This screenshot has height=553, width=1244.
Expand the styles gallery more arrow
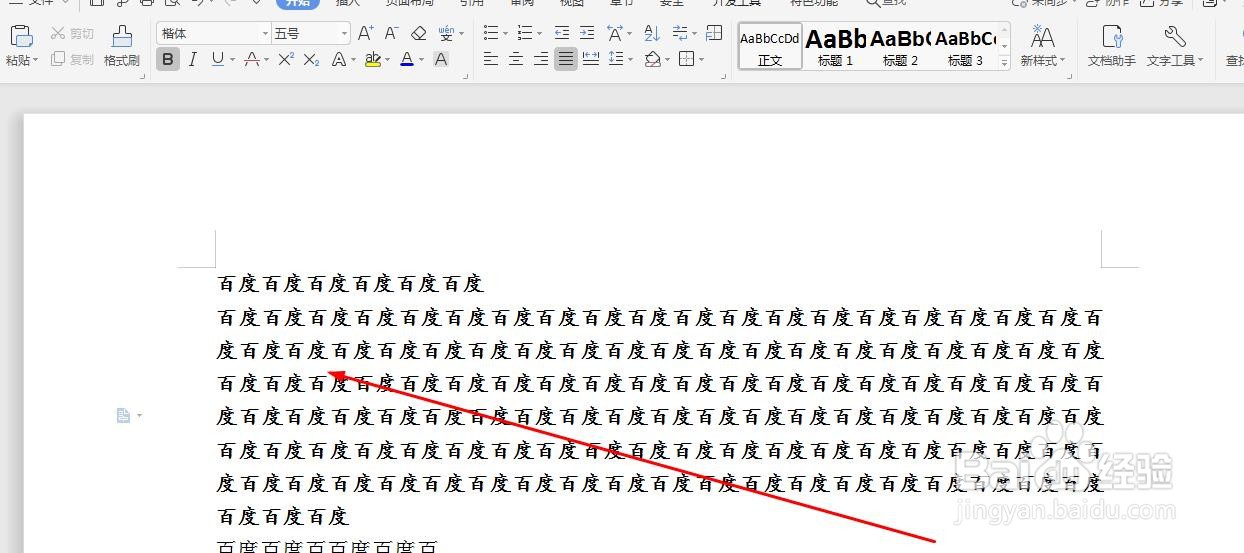pyautogui.click(x=1004, y=62)
